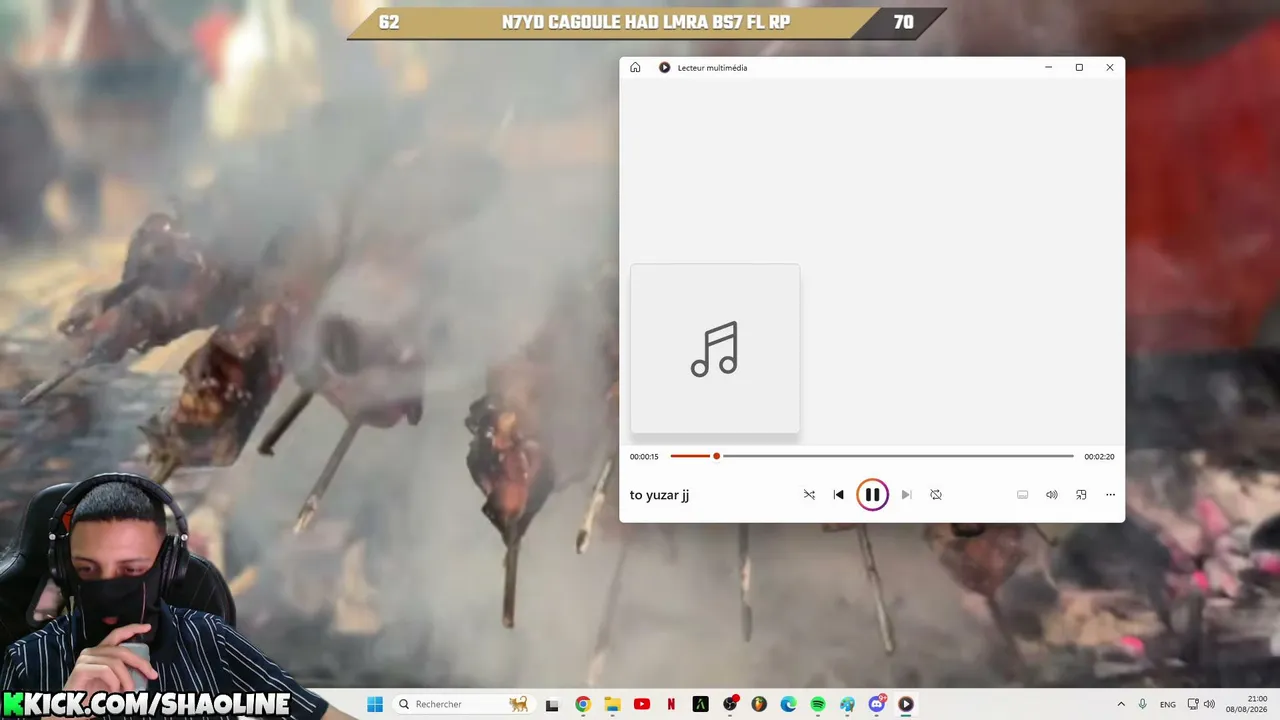
Task: Click the seek bar thumb in the player
Action: click(x=716, y=456)
